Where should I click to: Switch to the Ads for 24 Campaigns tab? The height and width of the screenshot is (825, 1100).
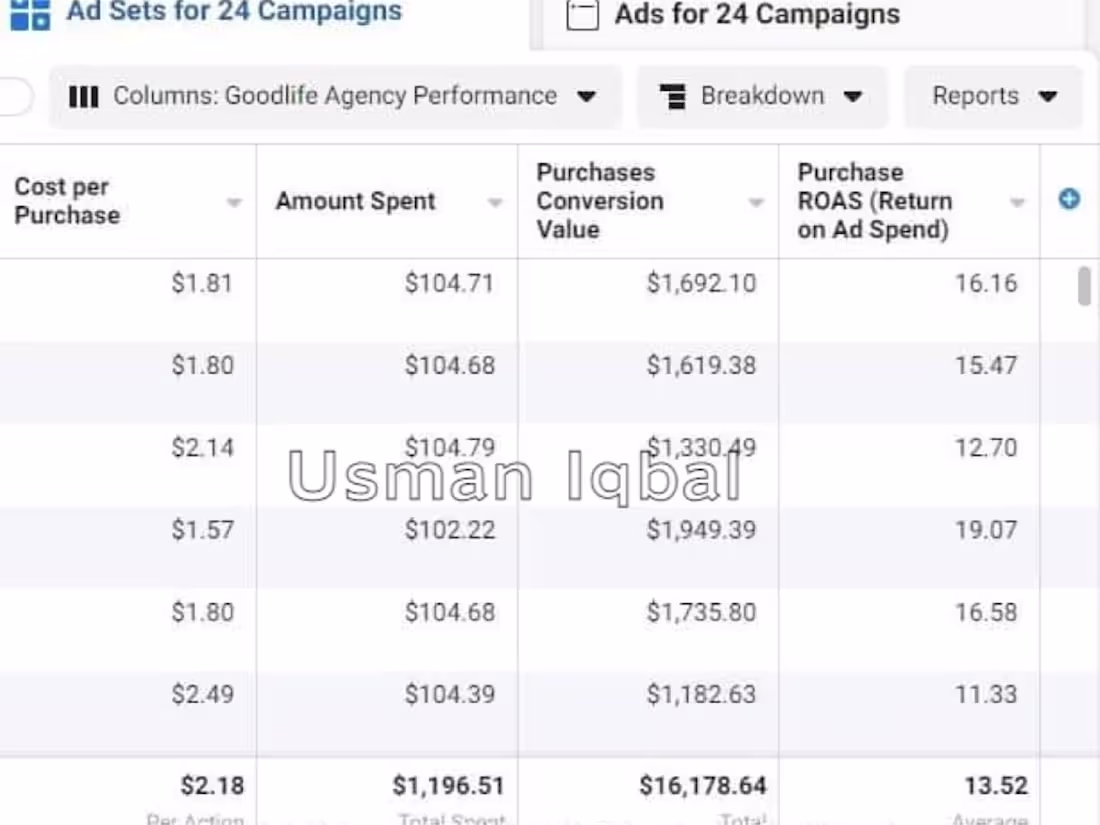click(x=755, y=15)
